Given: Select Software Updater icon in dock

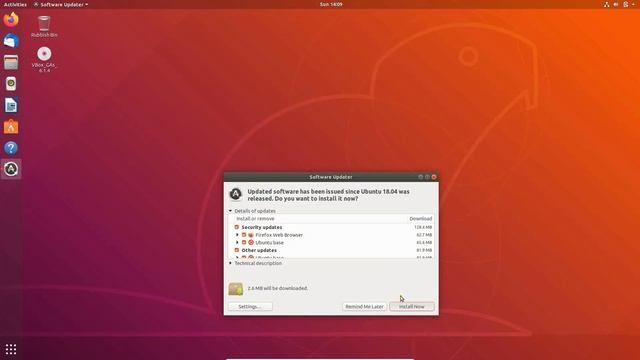Looking at the screenshot, I should tap(11, 169).
